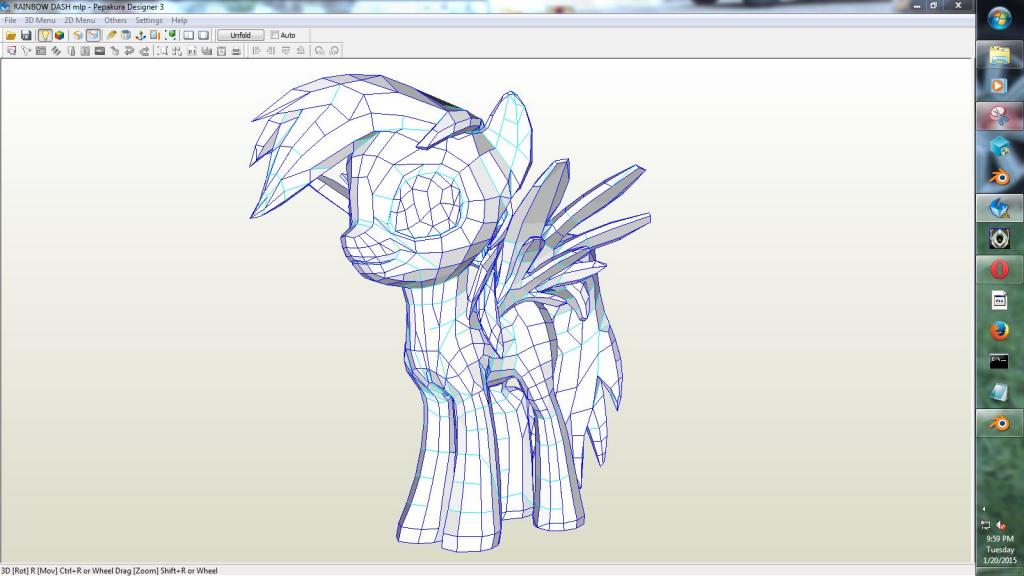Image resolution: width=1024 pixels, height=576 pixels.
Task: Click the align bottom icon
Action: click(300, 50)
